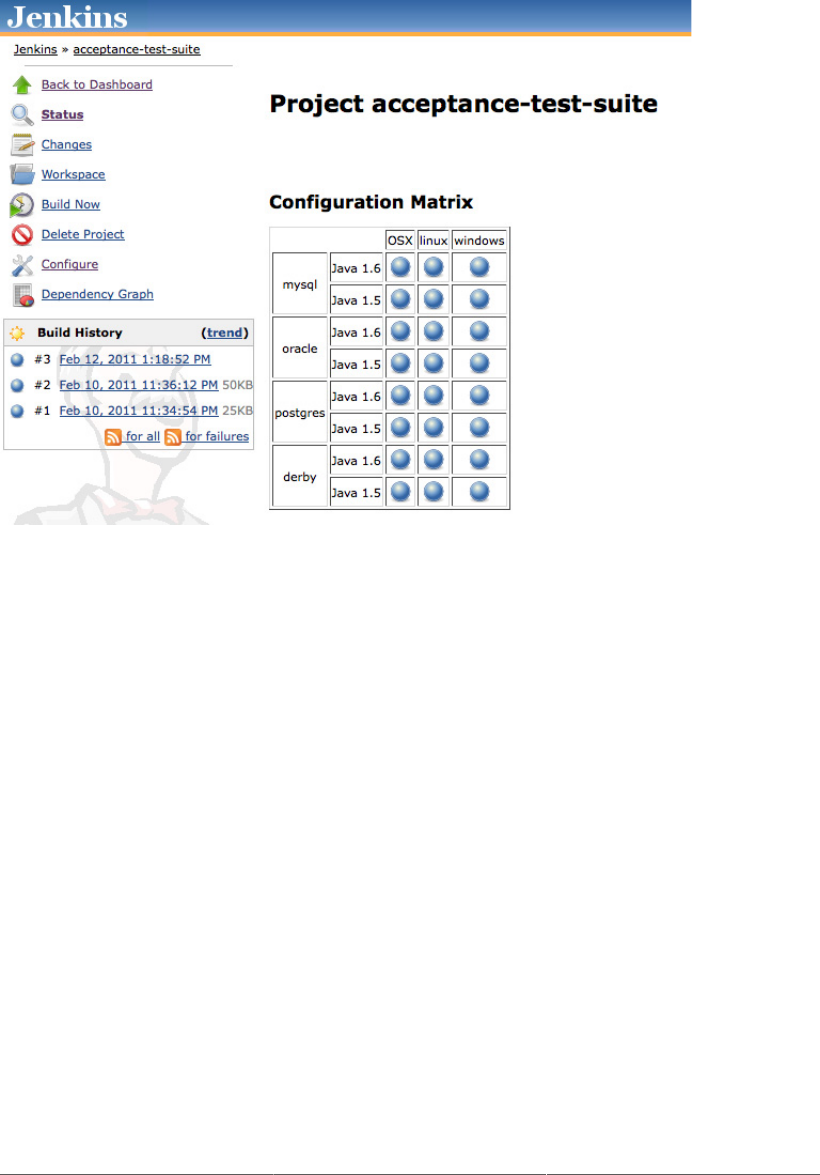
Task: Open oracle Java 1.5 windows build ball
Action: 479,363
